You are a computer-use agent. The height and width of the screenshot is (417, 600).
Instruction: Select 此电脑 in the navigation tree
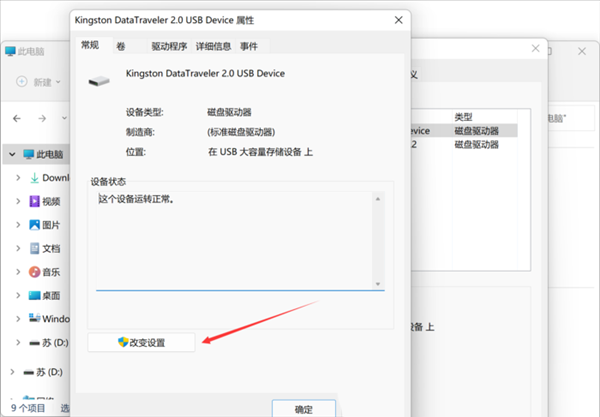coord(36,154)
